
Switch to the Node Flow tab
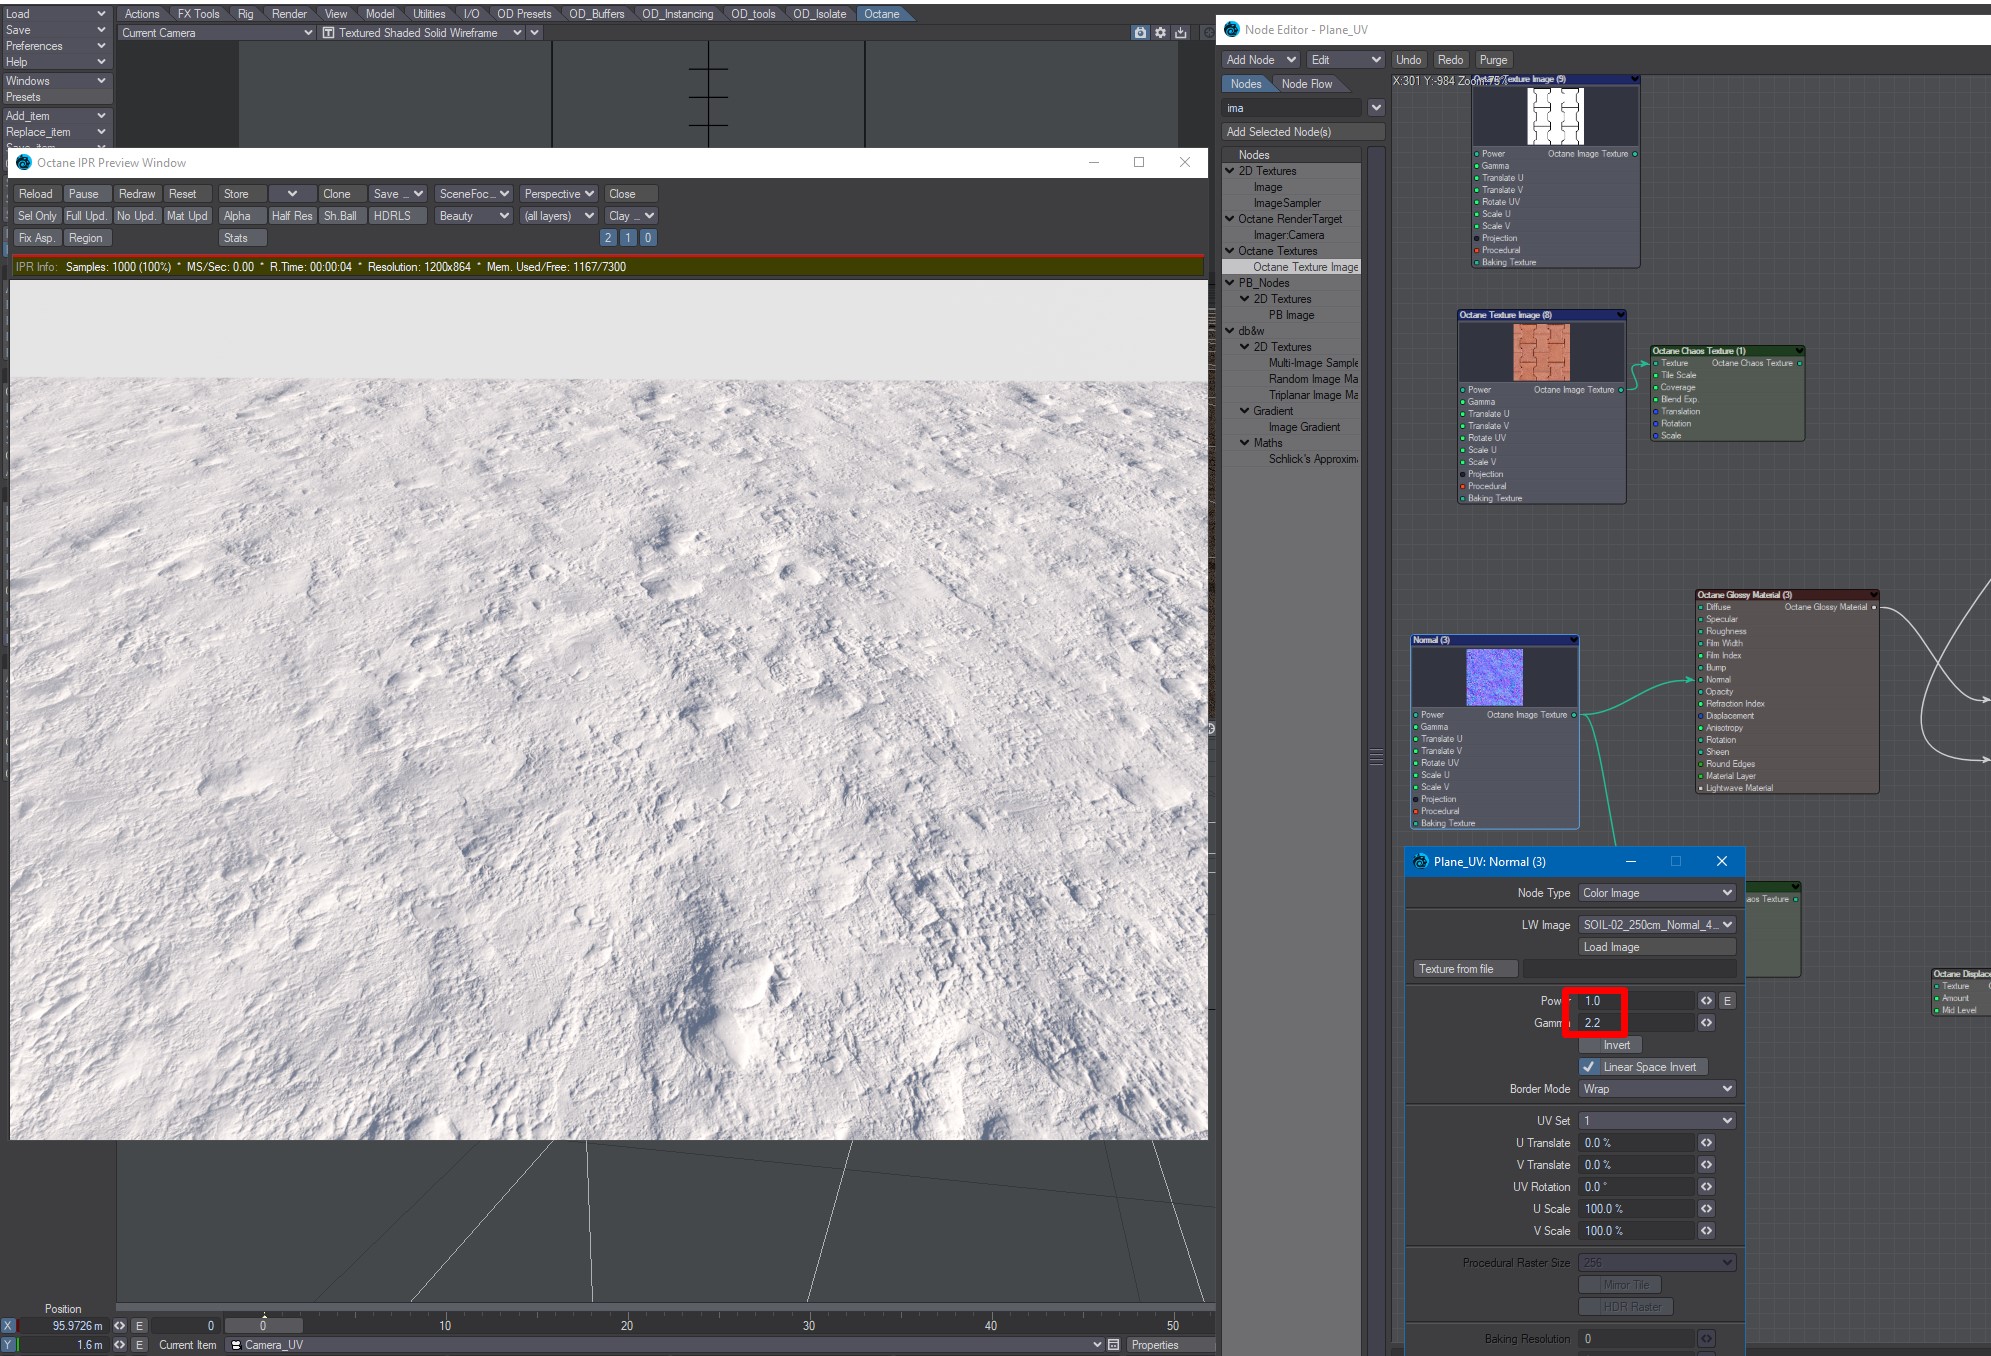click(1306, 84)
